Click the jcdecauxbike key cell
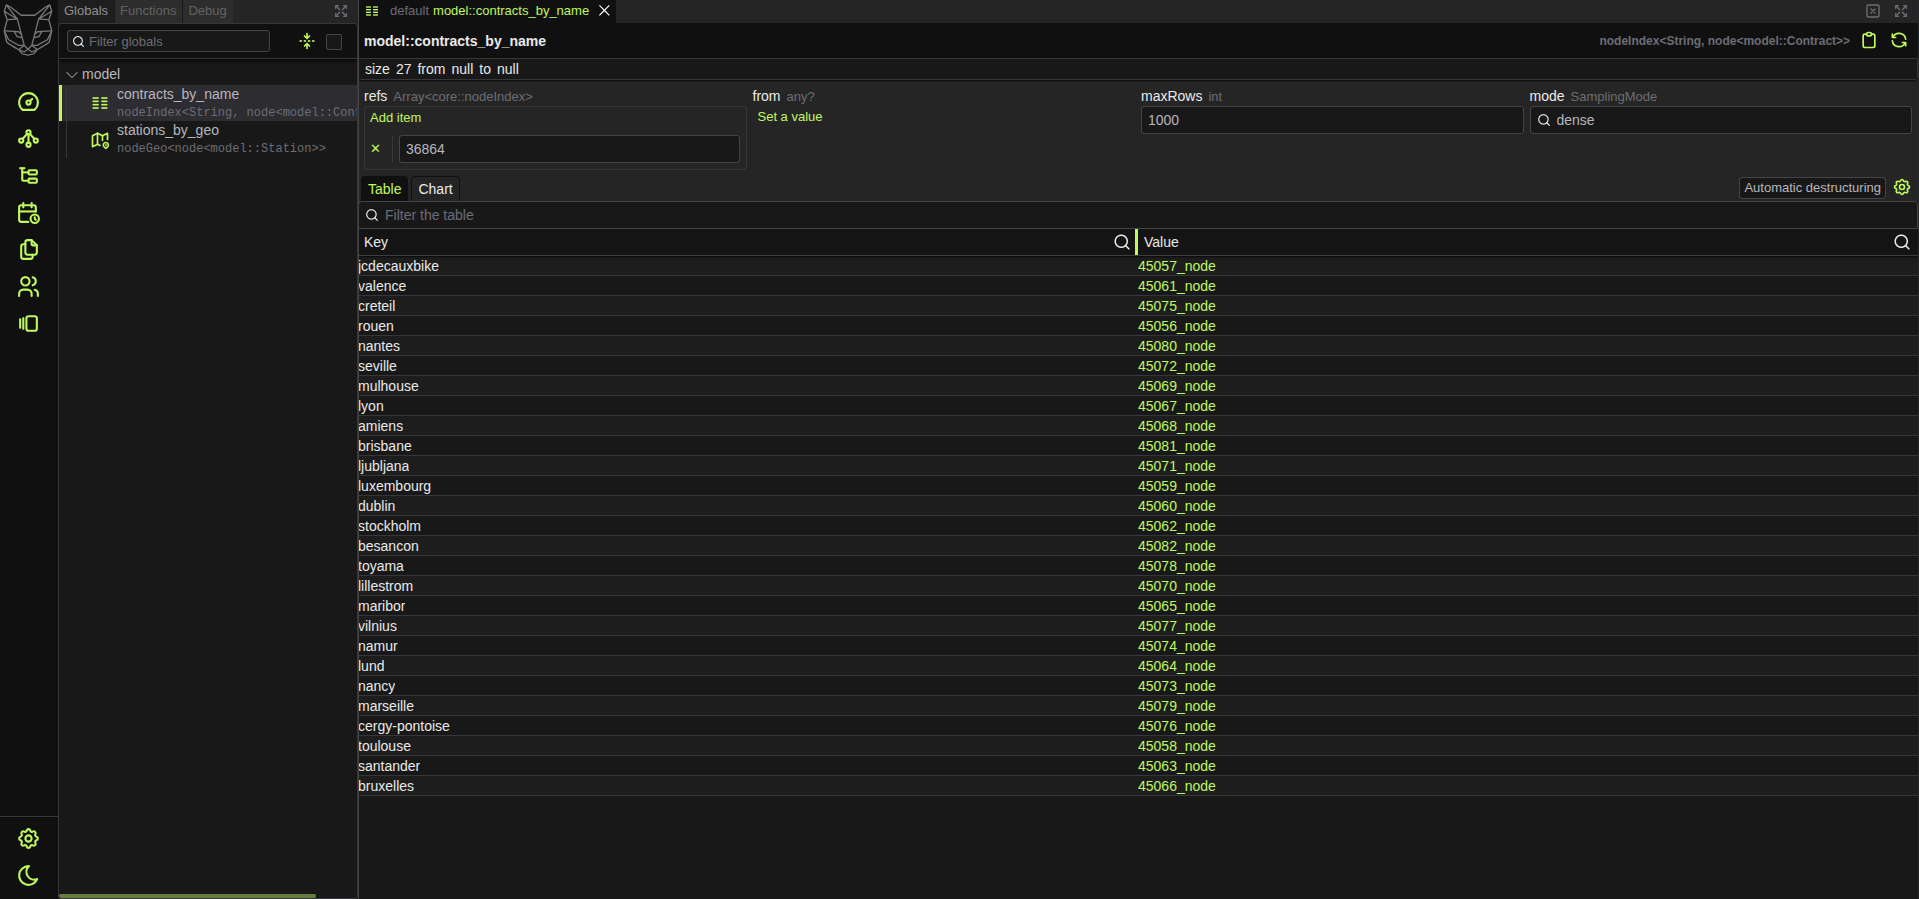The width and height of the screenshot is (1919, 899). [x=747, y=266]
